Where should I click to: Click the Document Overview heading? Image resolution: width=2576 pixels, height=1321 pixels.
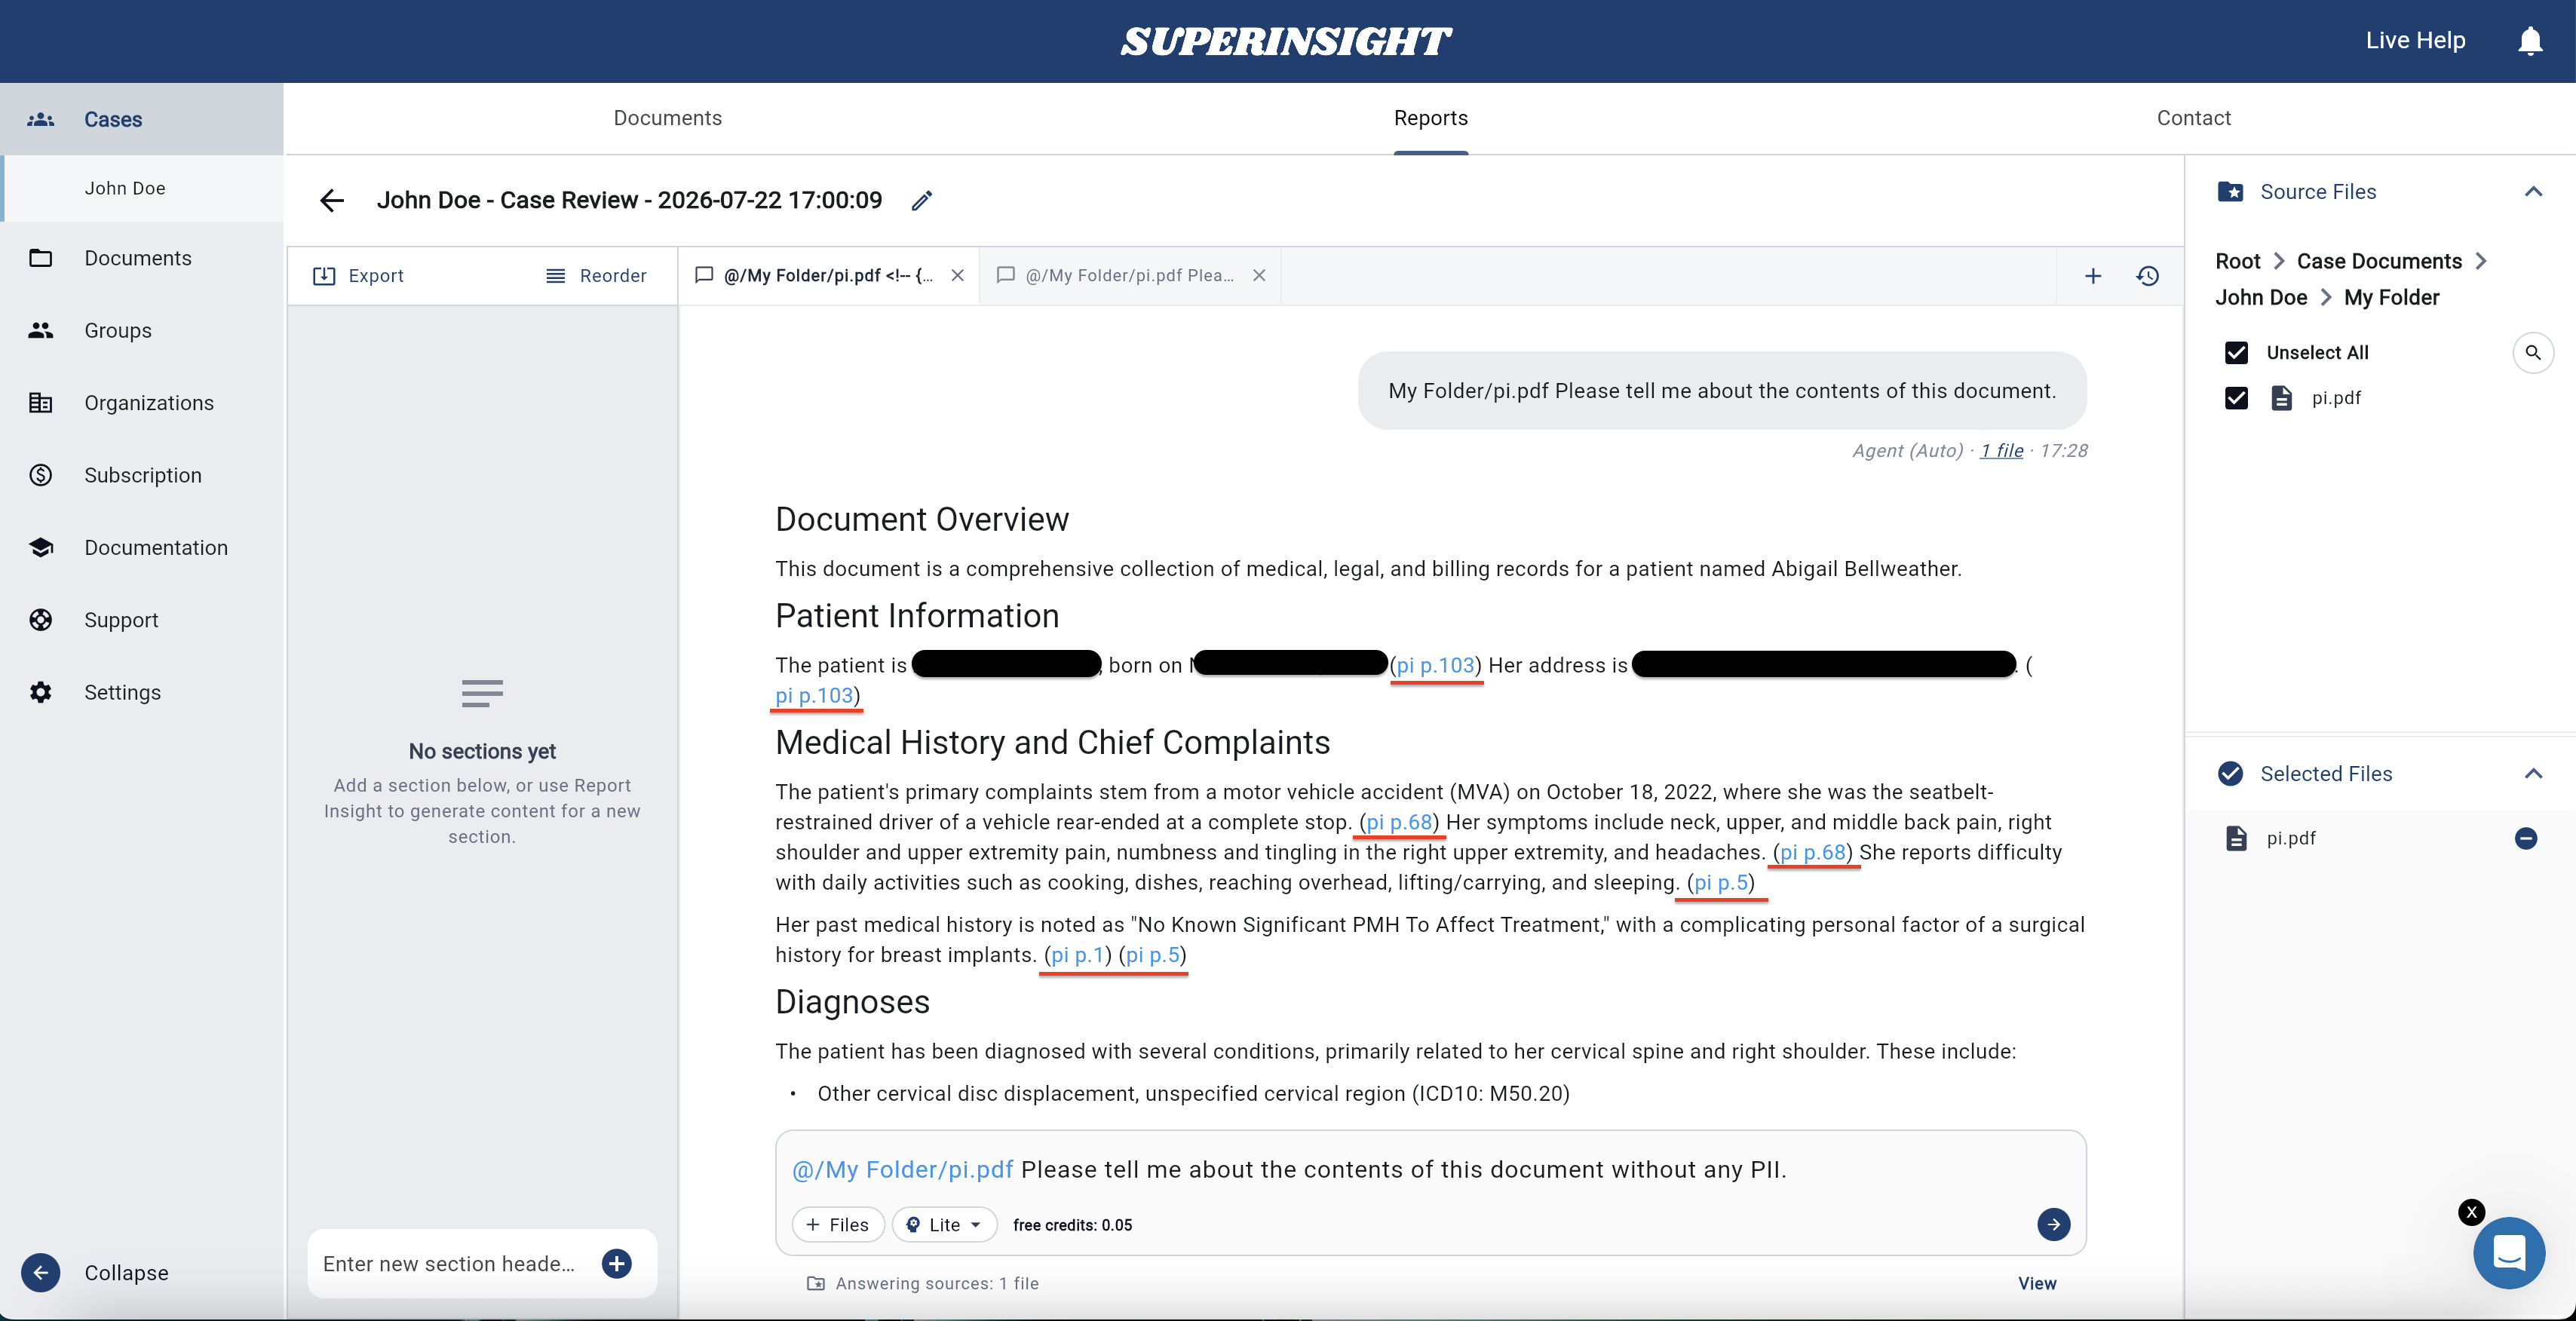[922, 520]
